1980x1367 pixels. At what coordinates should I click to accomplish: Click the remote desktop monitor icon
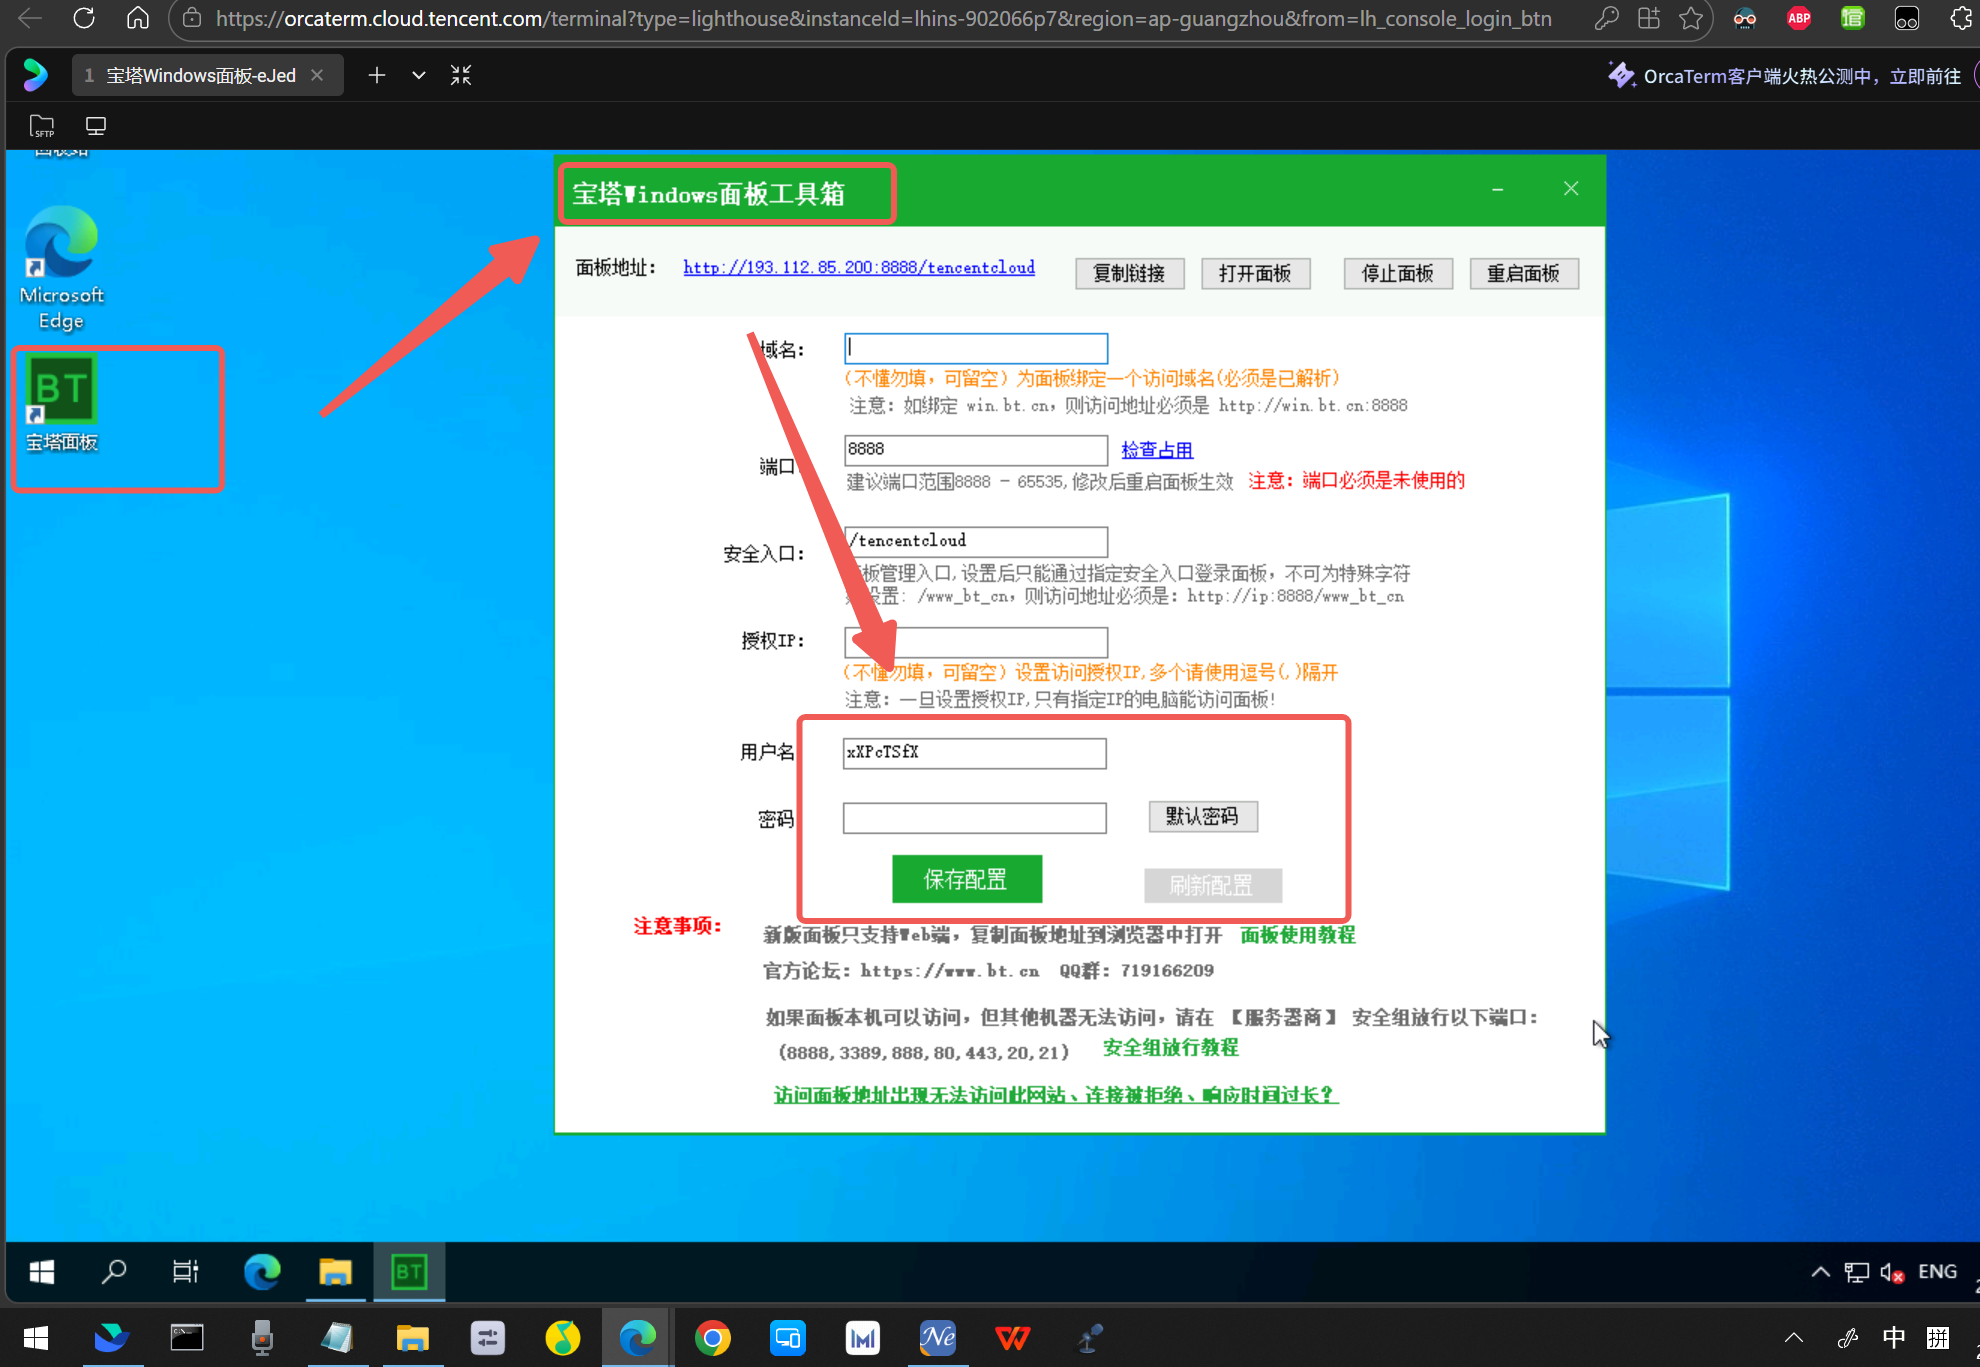coord(96,126)
